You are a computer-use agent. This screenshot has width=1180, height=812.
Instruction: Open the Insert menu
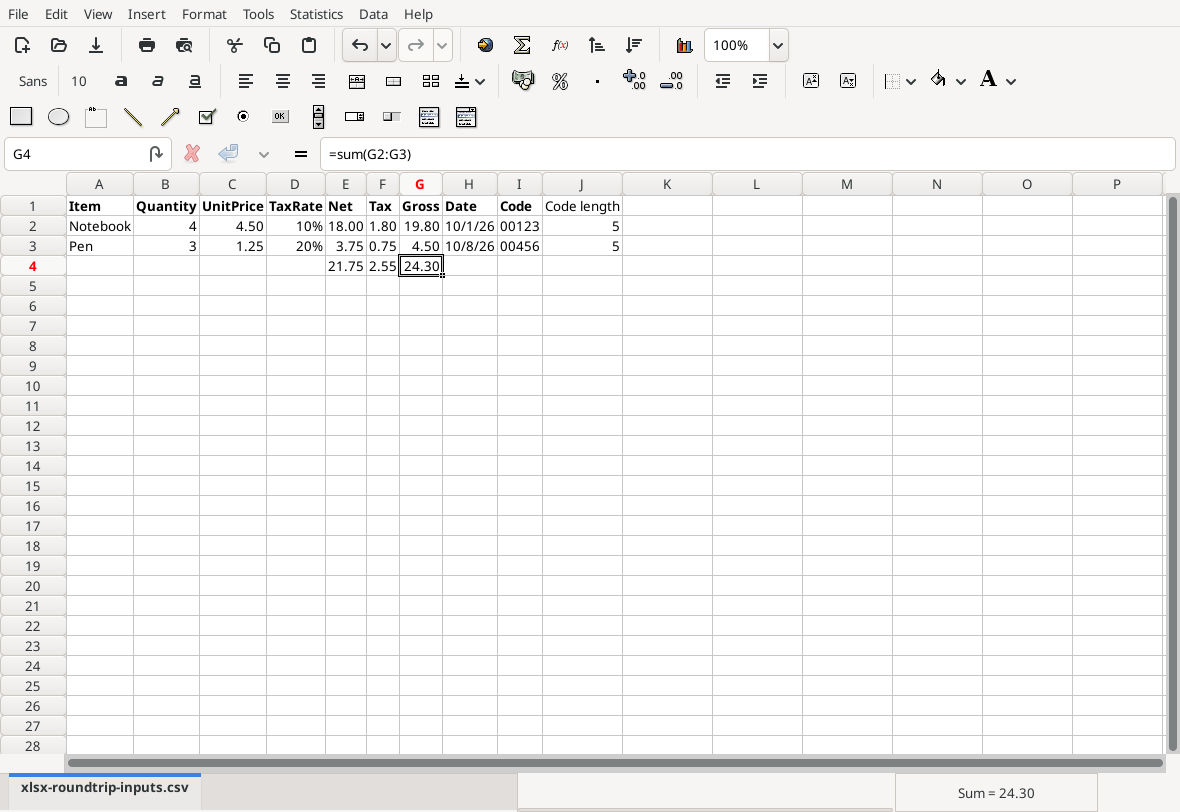click(147, 14)
